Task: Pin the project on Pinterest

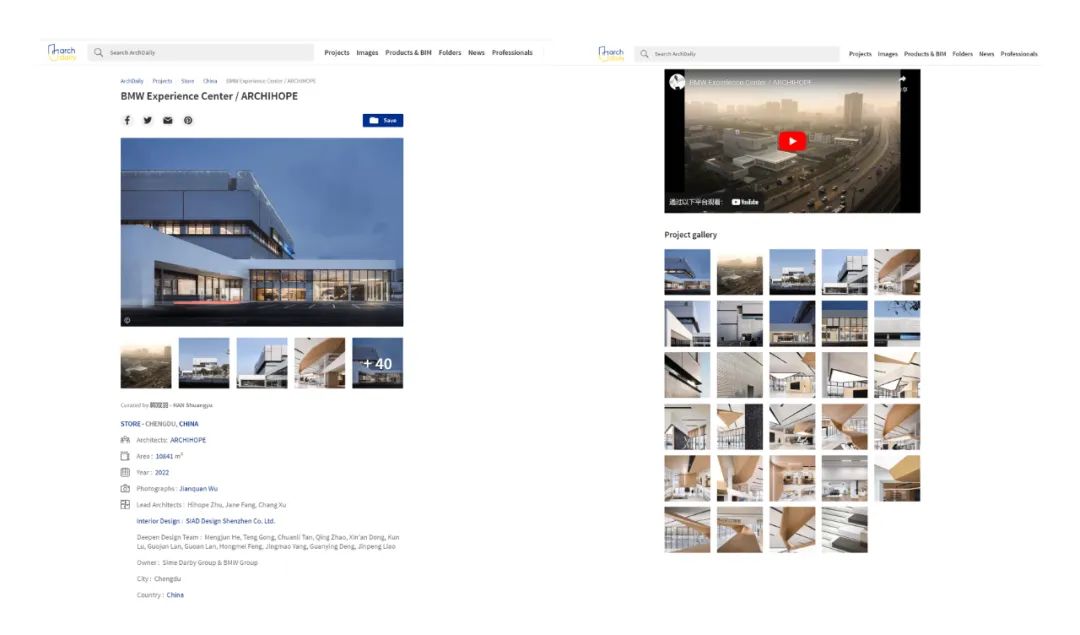Action: point(188,121)
